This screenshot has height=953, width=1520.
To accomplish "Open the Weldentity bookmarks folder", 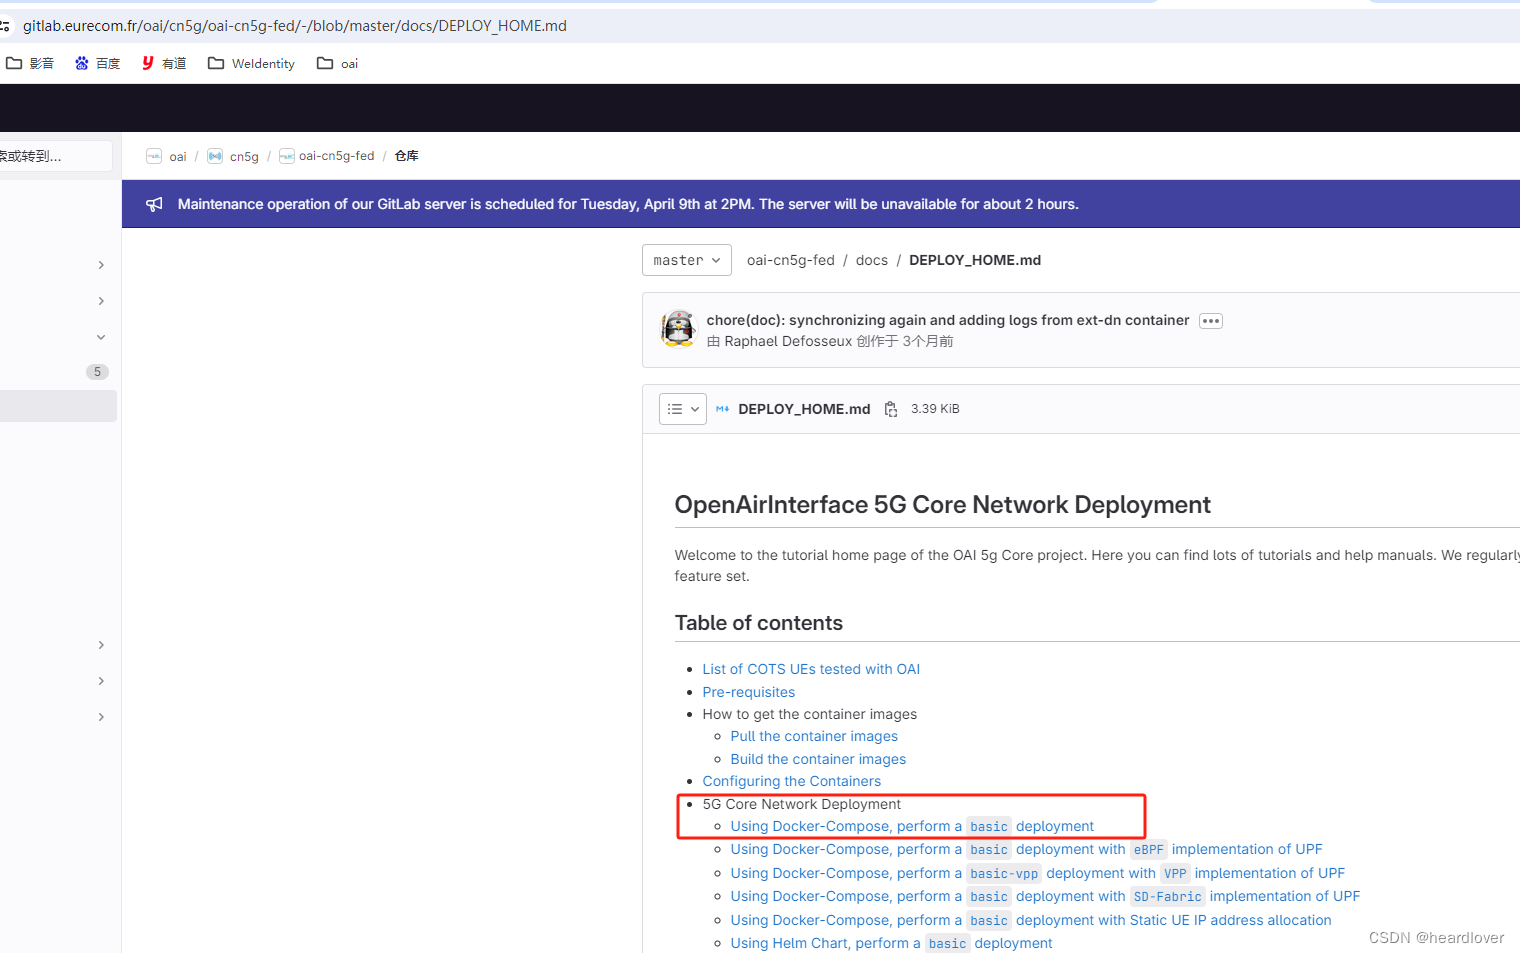I will pos(250,63).
